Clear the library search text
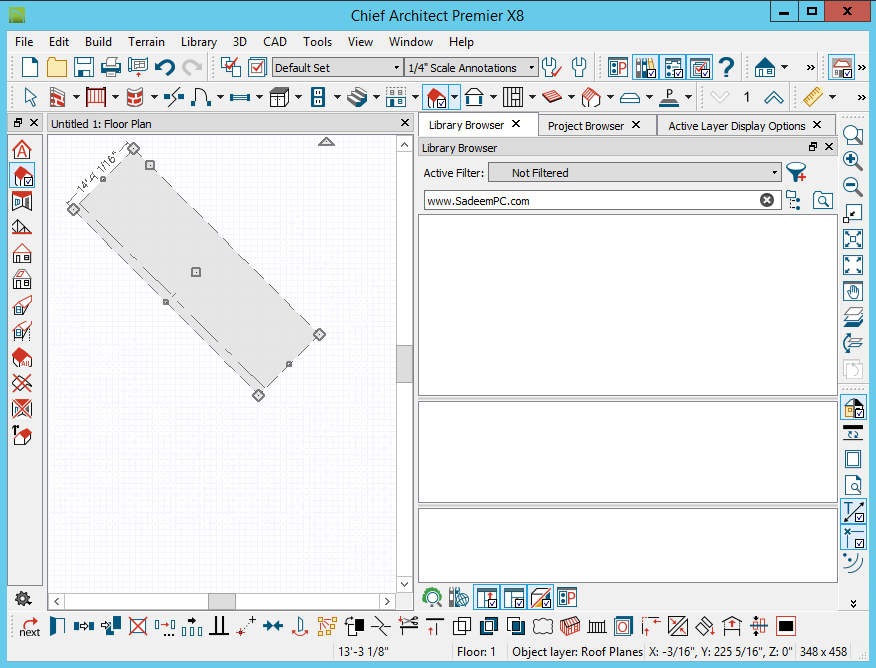Viewport: 876px width, 668px height. (x=767, y=200)
